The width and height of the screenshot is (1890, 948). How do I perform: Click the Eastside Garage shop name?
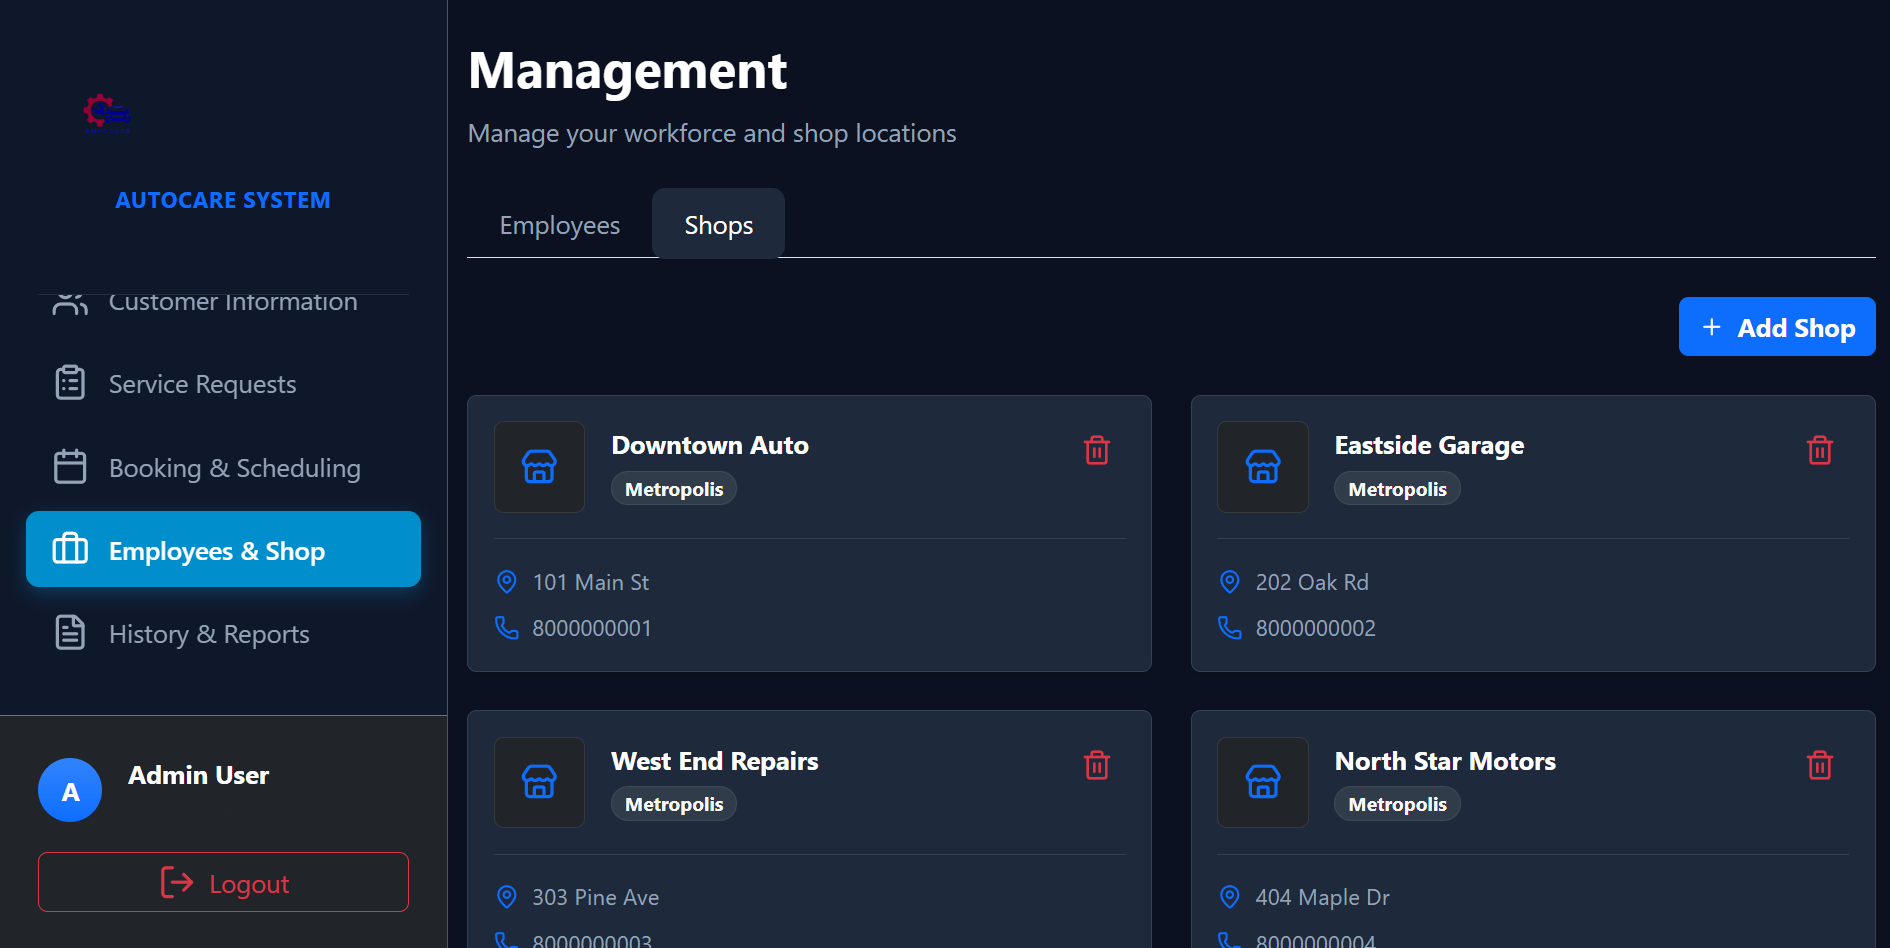(1429, 445)
